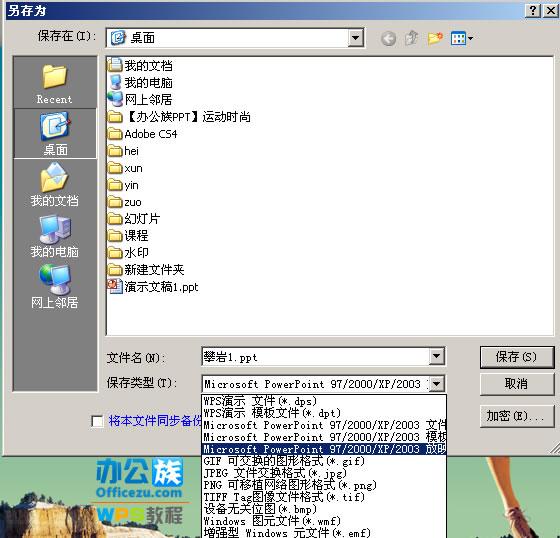Click the 加密(E)... button
This screenshot has width=560, height=538.
pos(517,416)
